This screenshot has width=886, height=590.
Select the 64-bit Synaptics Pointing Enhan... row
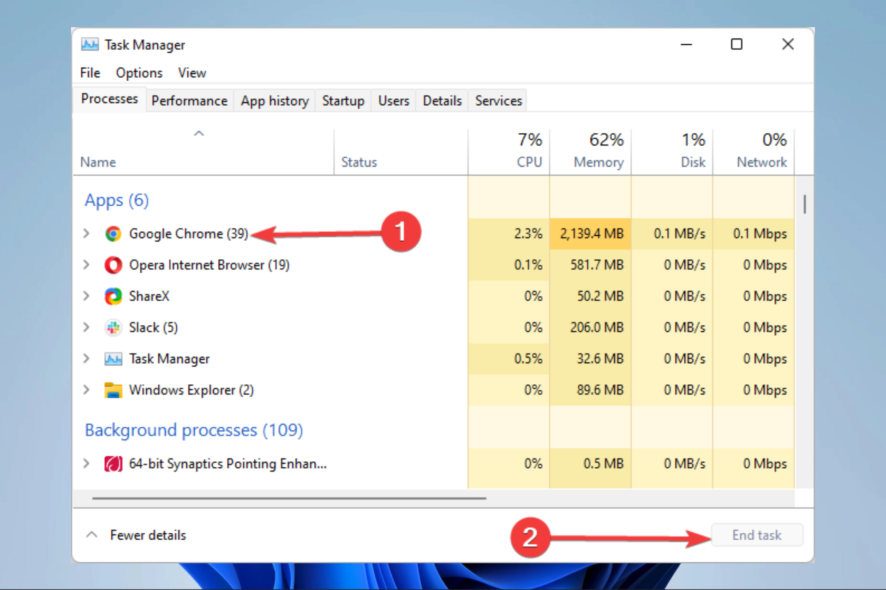point(433,464)
